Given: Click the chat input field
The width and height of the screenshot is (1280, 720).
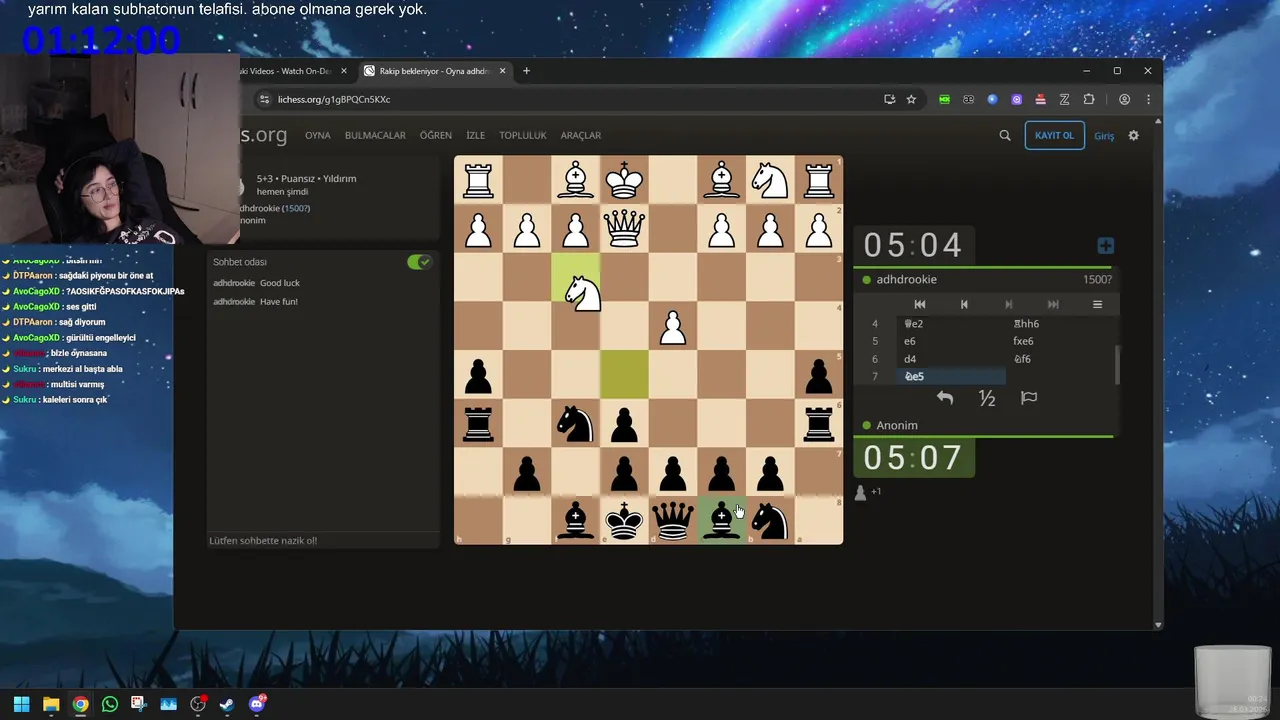Looking at the screenshot, I should pyautogui.click(x=322, y=540).
